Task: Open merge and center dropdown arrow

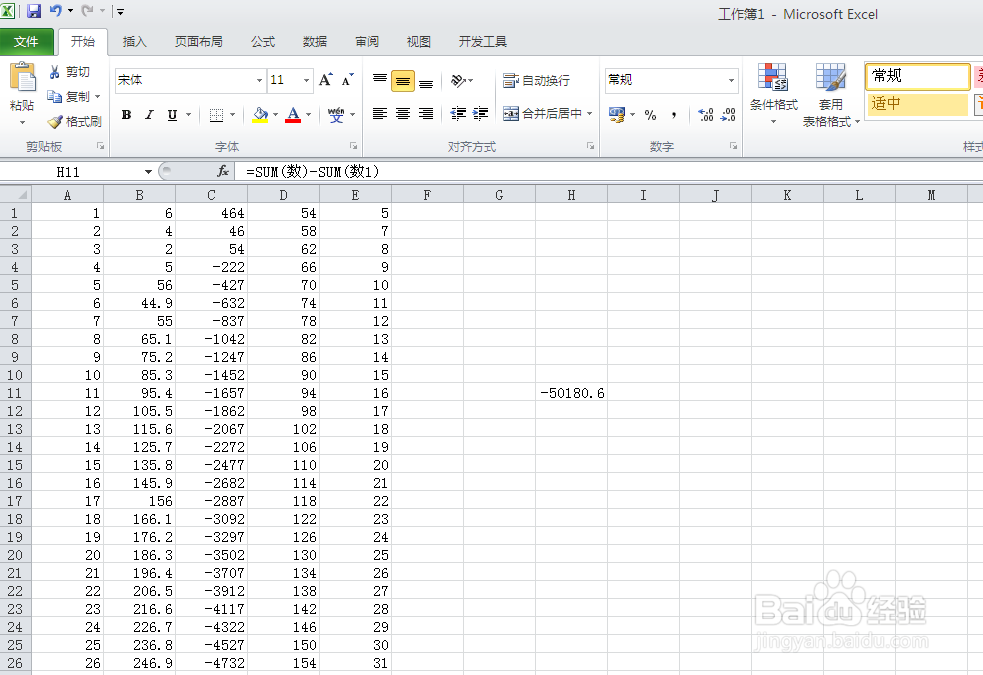Action: (x=590, y=113)
